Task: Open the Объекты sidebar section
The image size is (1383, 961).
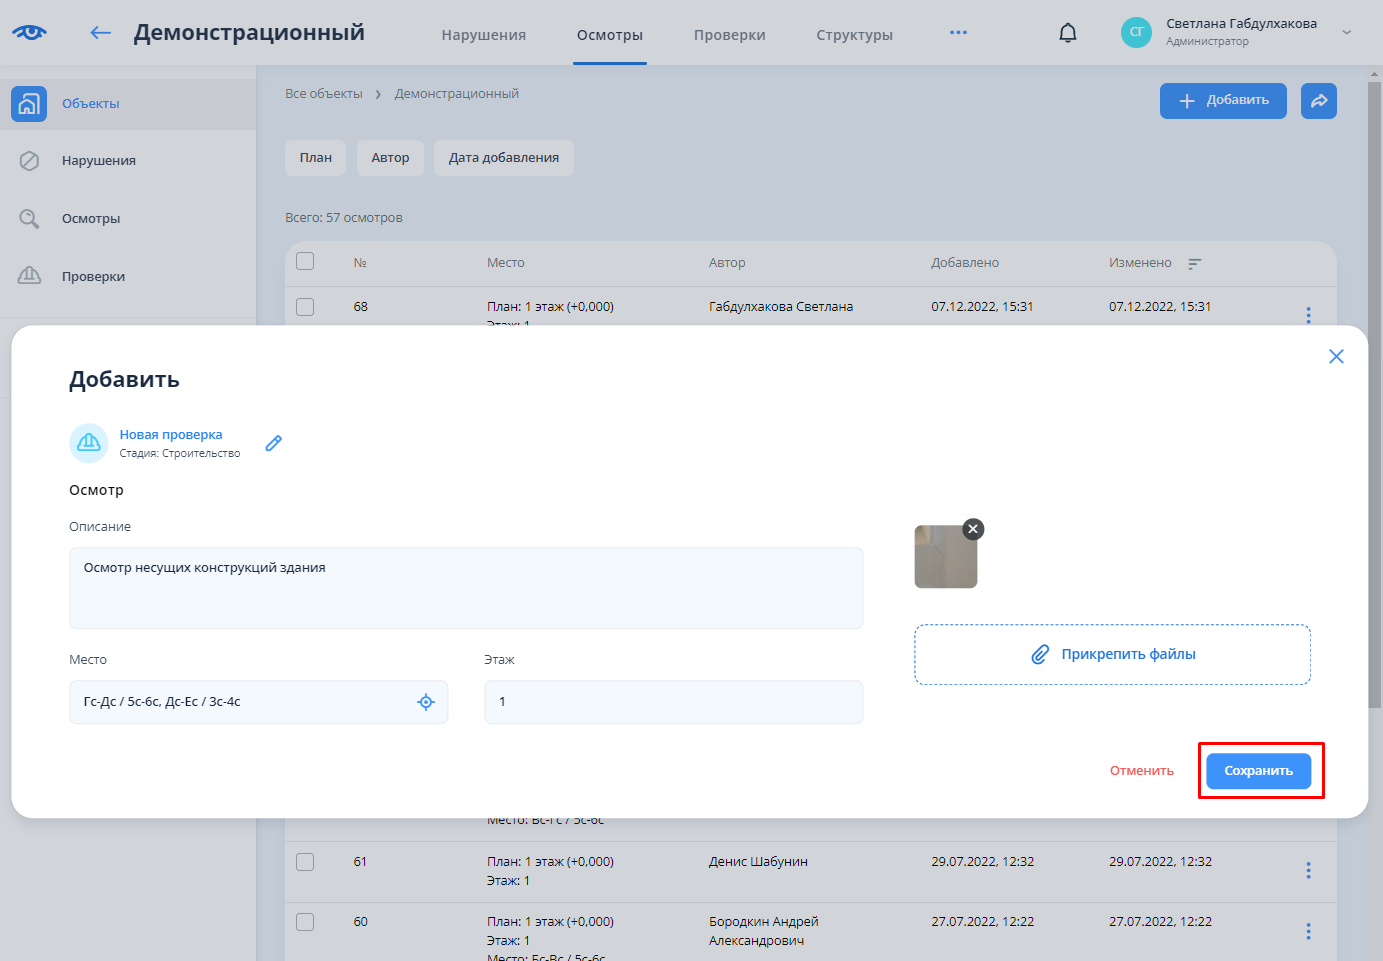Action: (90, 104)
